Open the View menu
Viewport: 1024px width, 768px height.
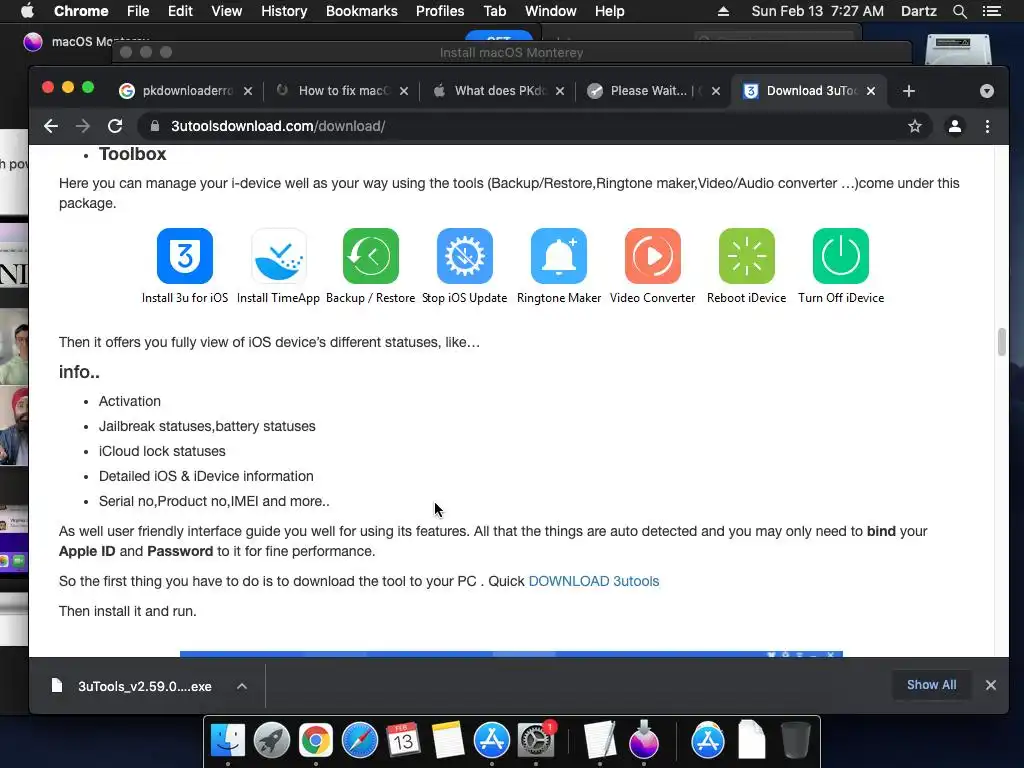[x=227, y=11]
